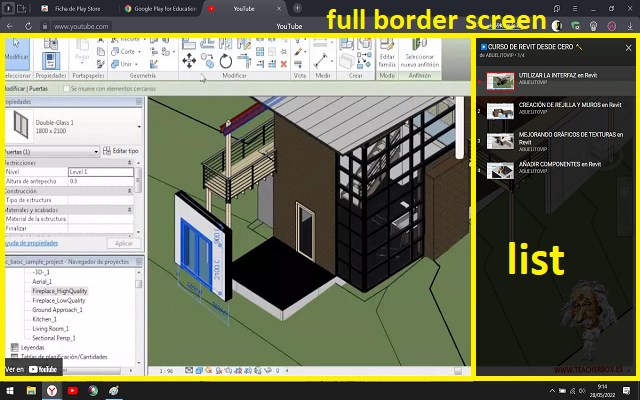Play 'MEJORANDO GRÁFICOS DE TEXTURAS' video
The width and height of the screenshot is (640, 400).
pos(556,141)
